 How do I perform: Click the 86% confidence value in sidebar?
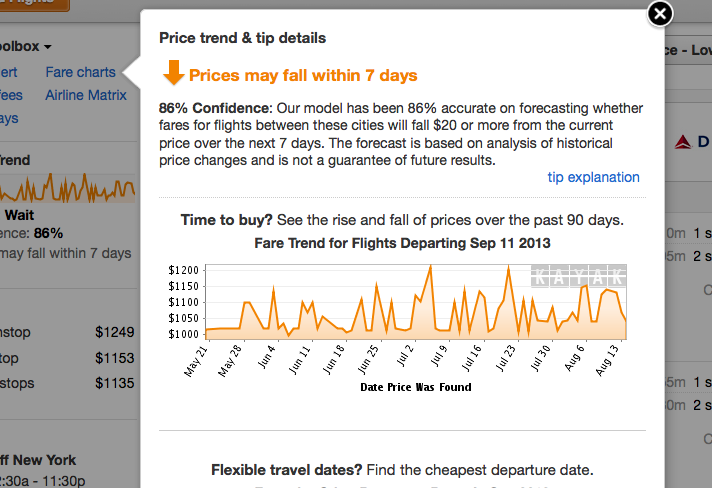coord(48,233)
